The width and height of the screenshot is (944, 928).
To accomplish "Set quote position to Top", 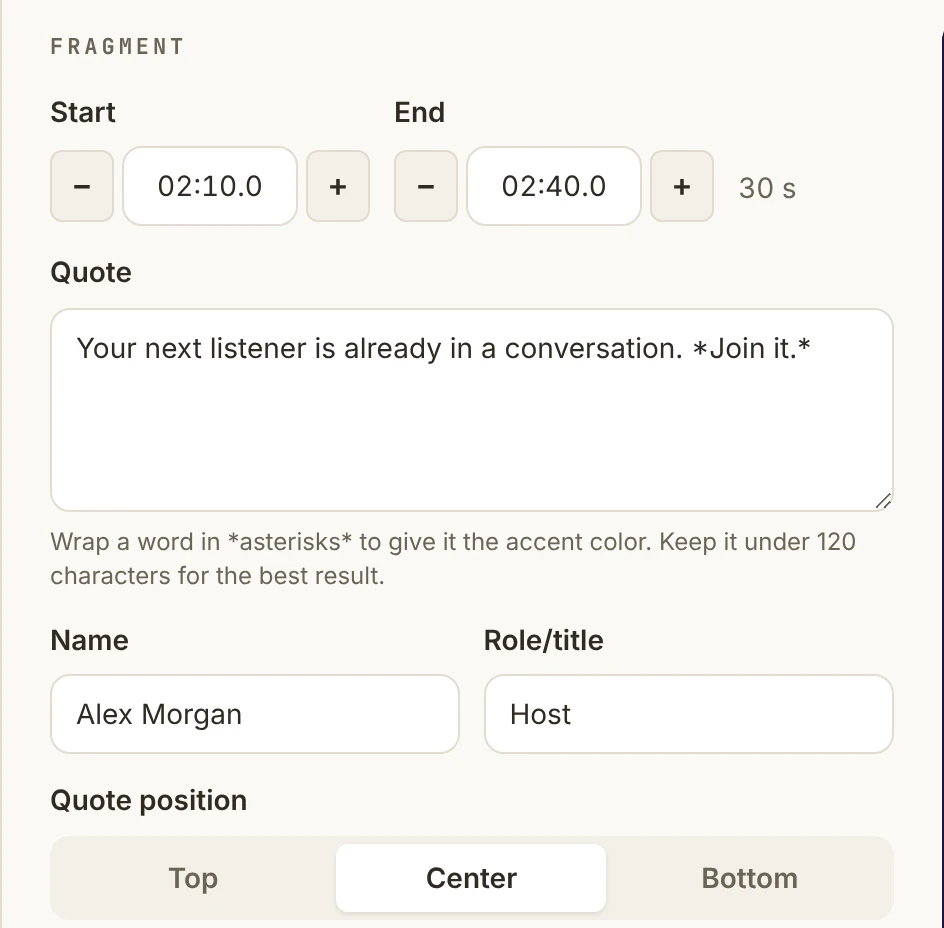I will 193,878.
